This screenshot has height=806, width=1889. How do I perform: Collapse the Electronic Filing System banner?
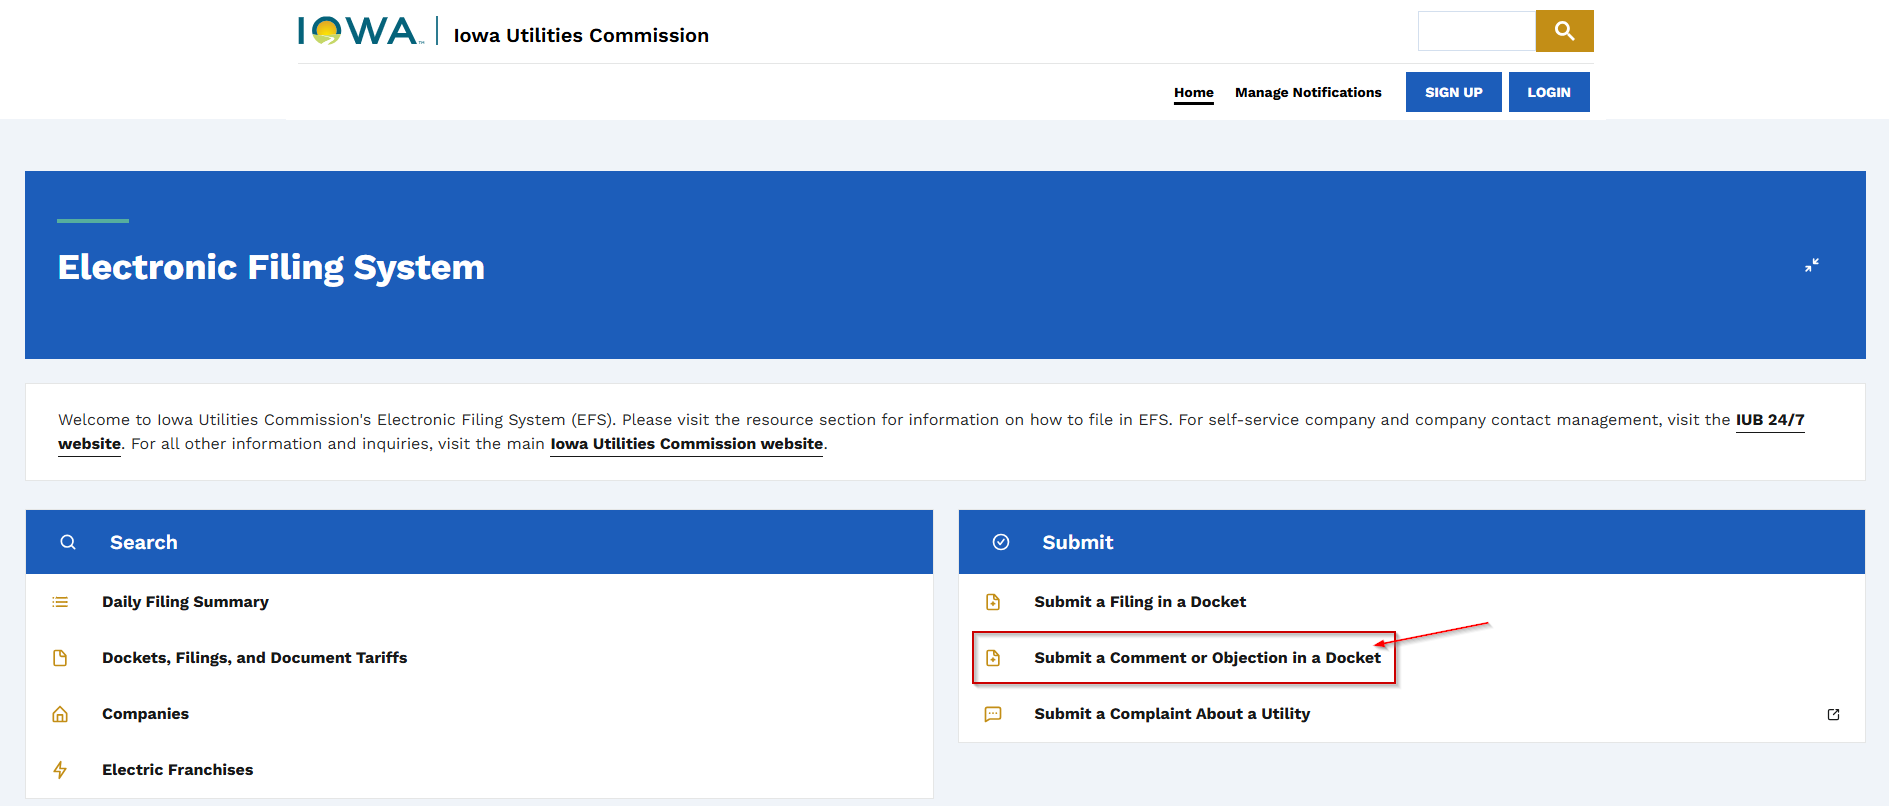tap(1811, 265)
